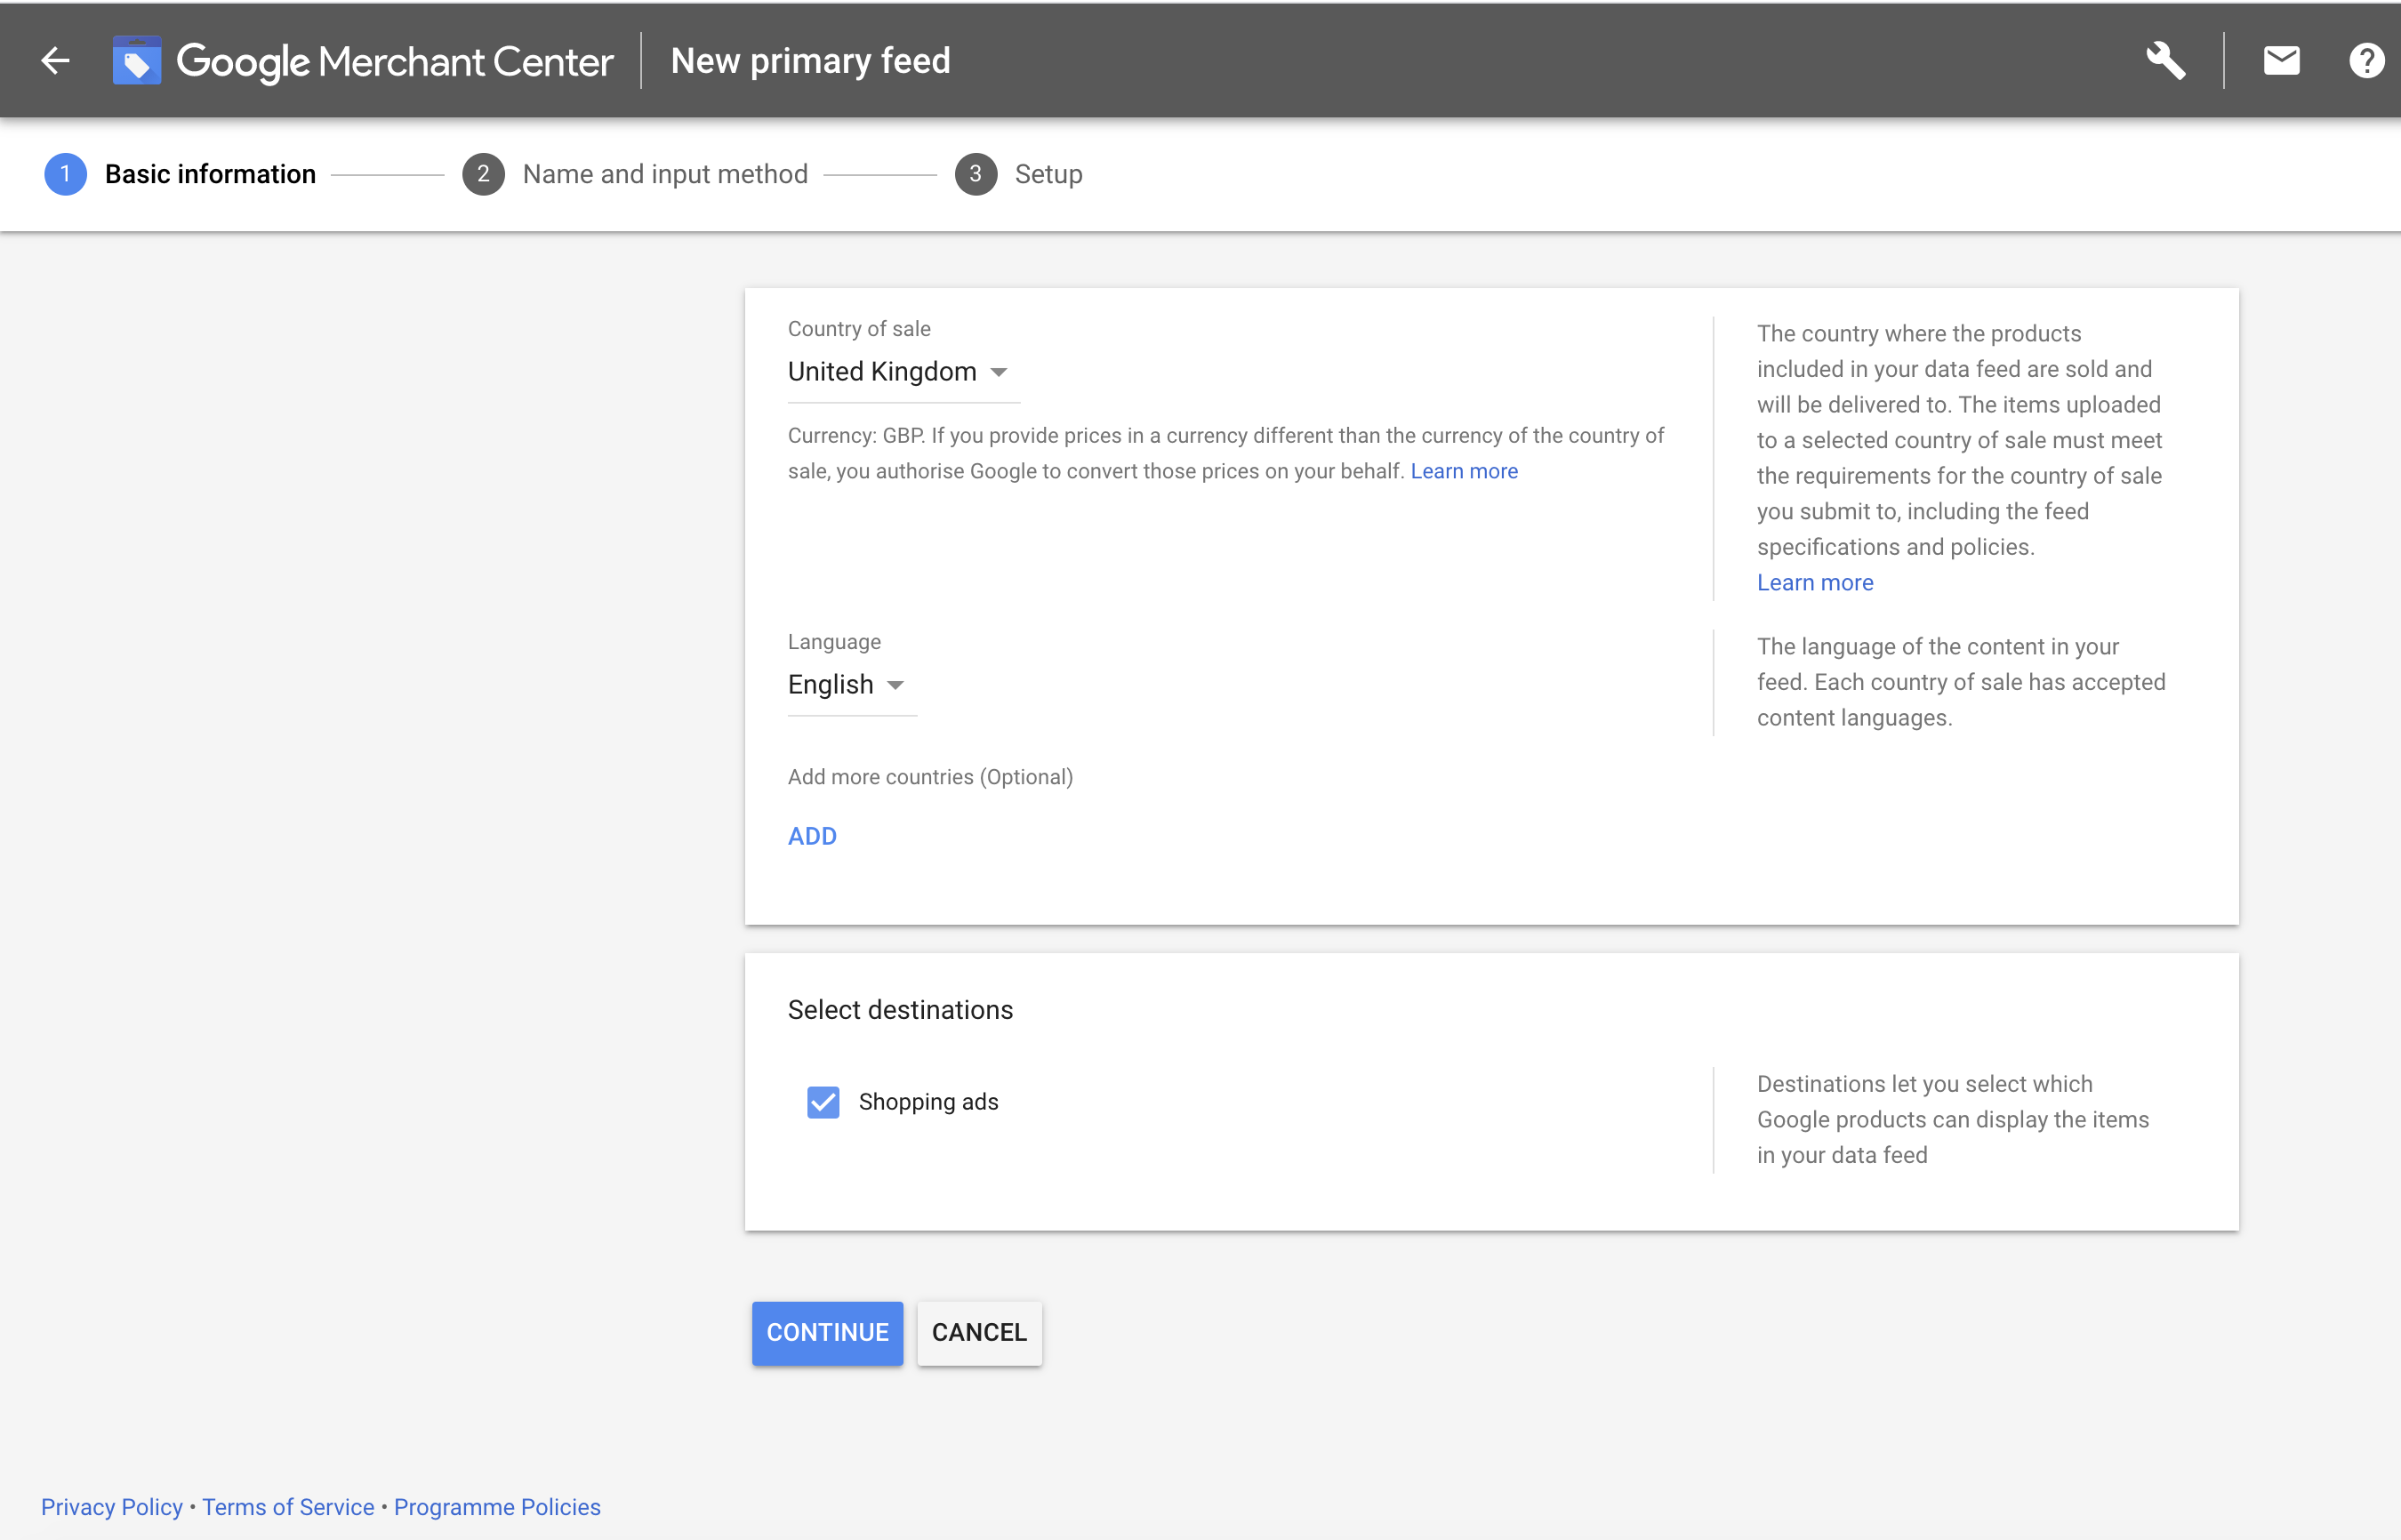Click ADD to add more countries
The image size is (2401, 1540).
pyautogui.click(x=811, y=836)
